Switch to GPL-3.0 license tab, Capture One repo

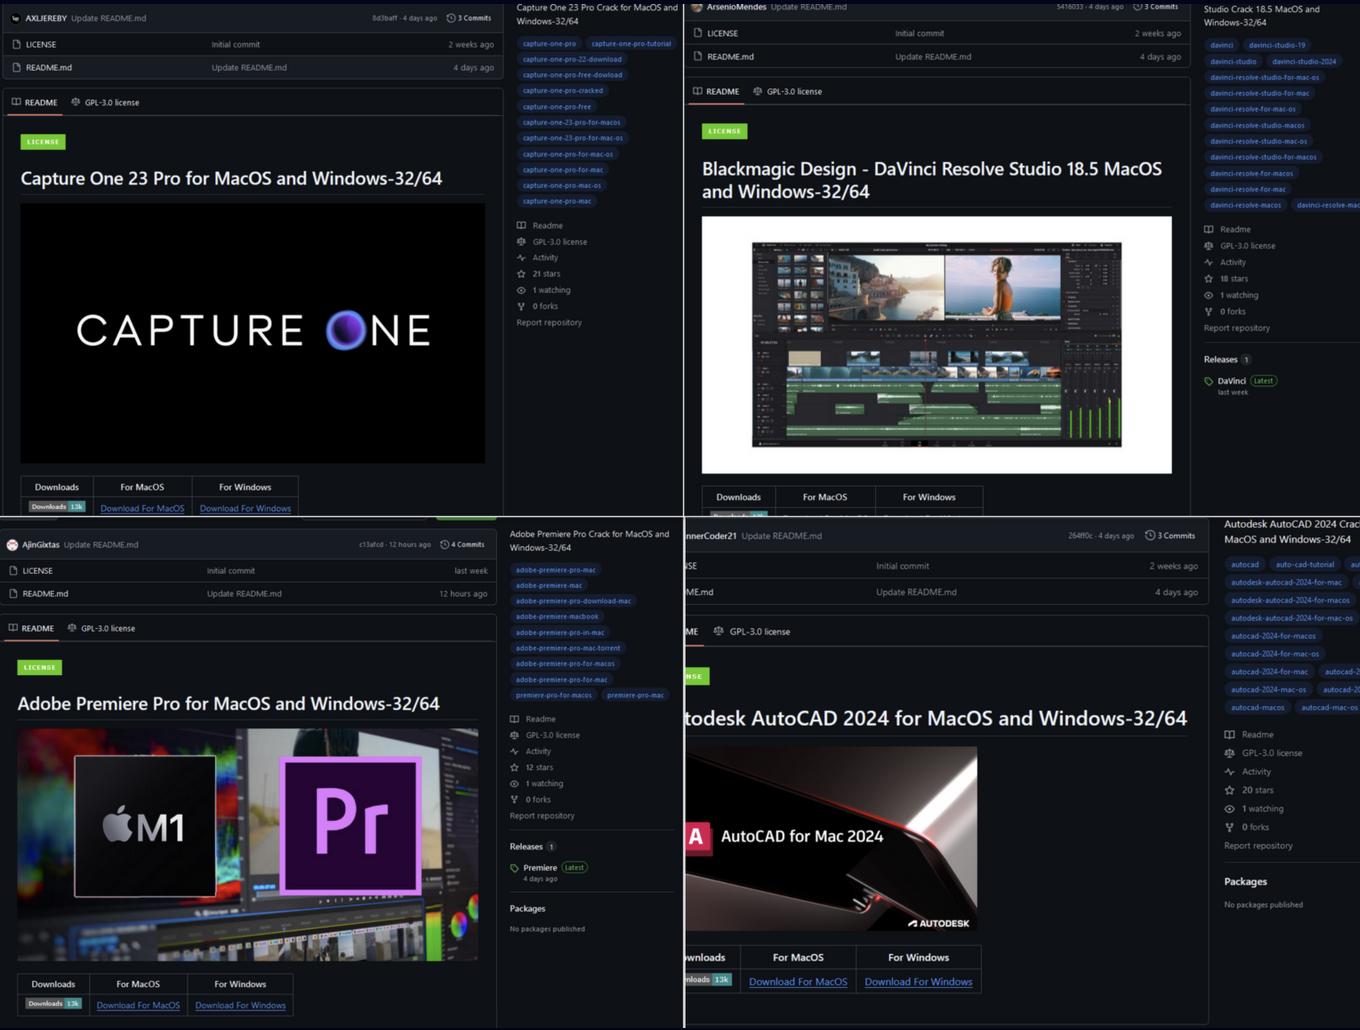pos(105,102)
